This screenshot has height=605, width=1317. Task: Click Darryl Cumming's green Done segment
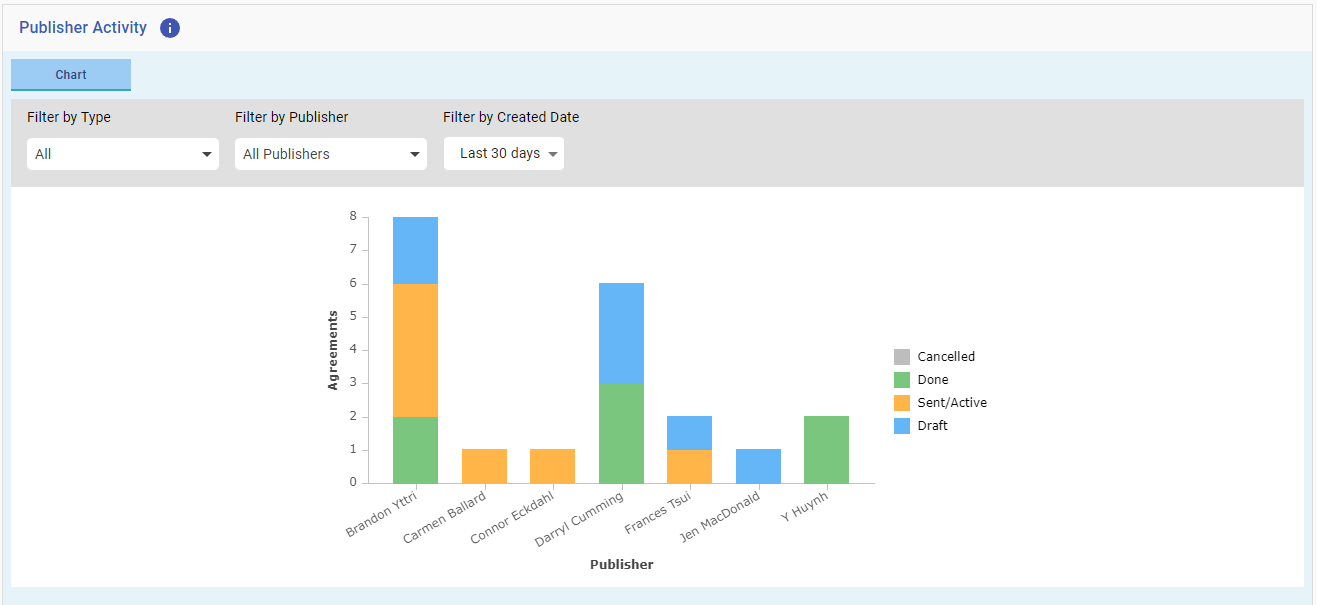pos(621,433)
